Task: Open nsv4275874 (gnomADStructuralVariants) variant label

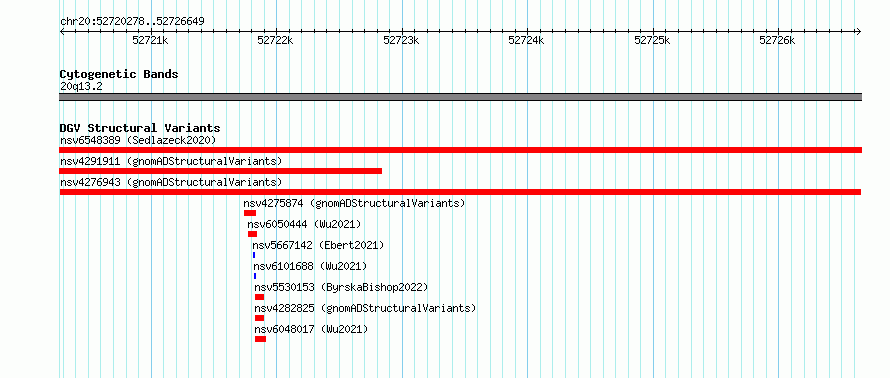Action: 354,203
